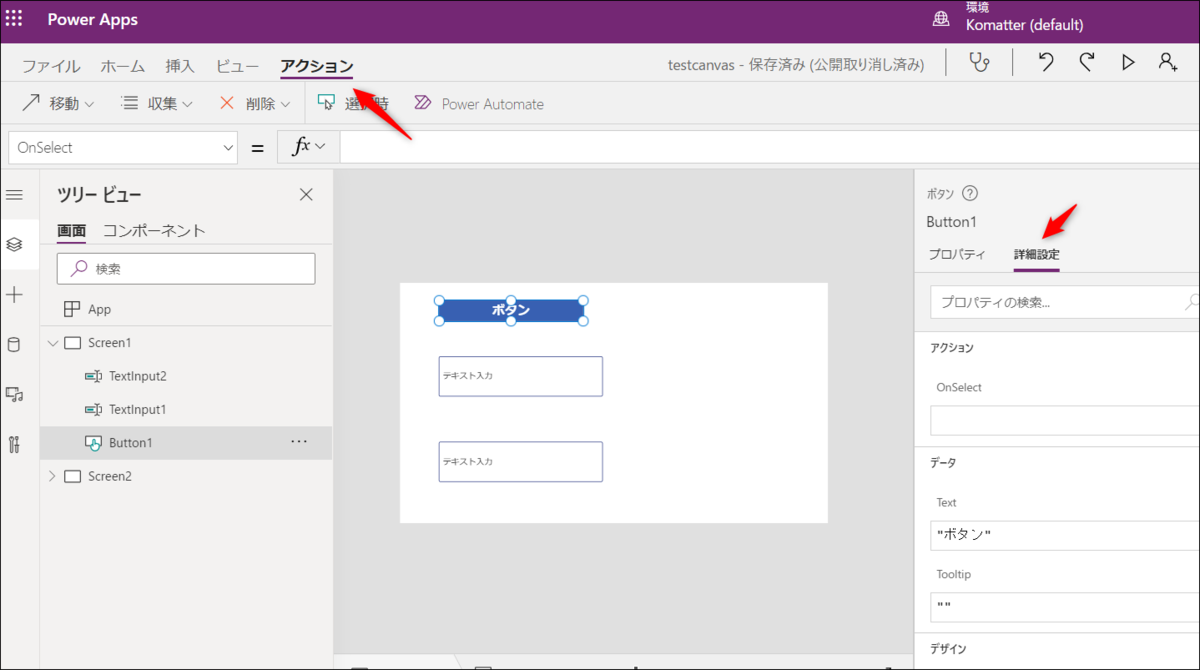Open the 挿入 menu tab

[180, 66]
